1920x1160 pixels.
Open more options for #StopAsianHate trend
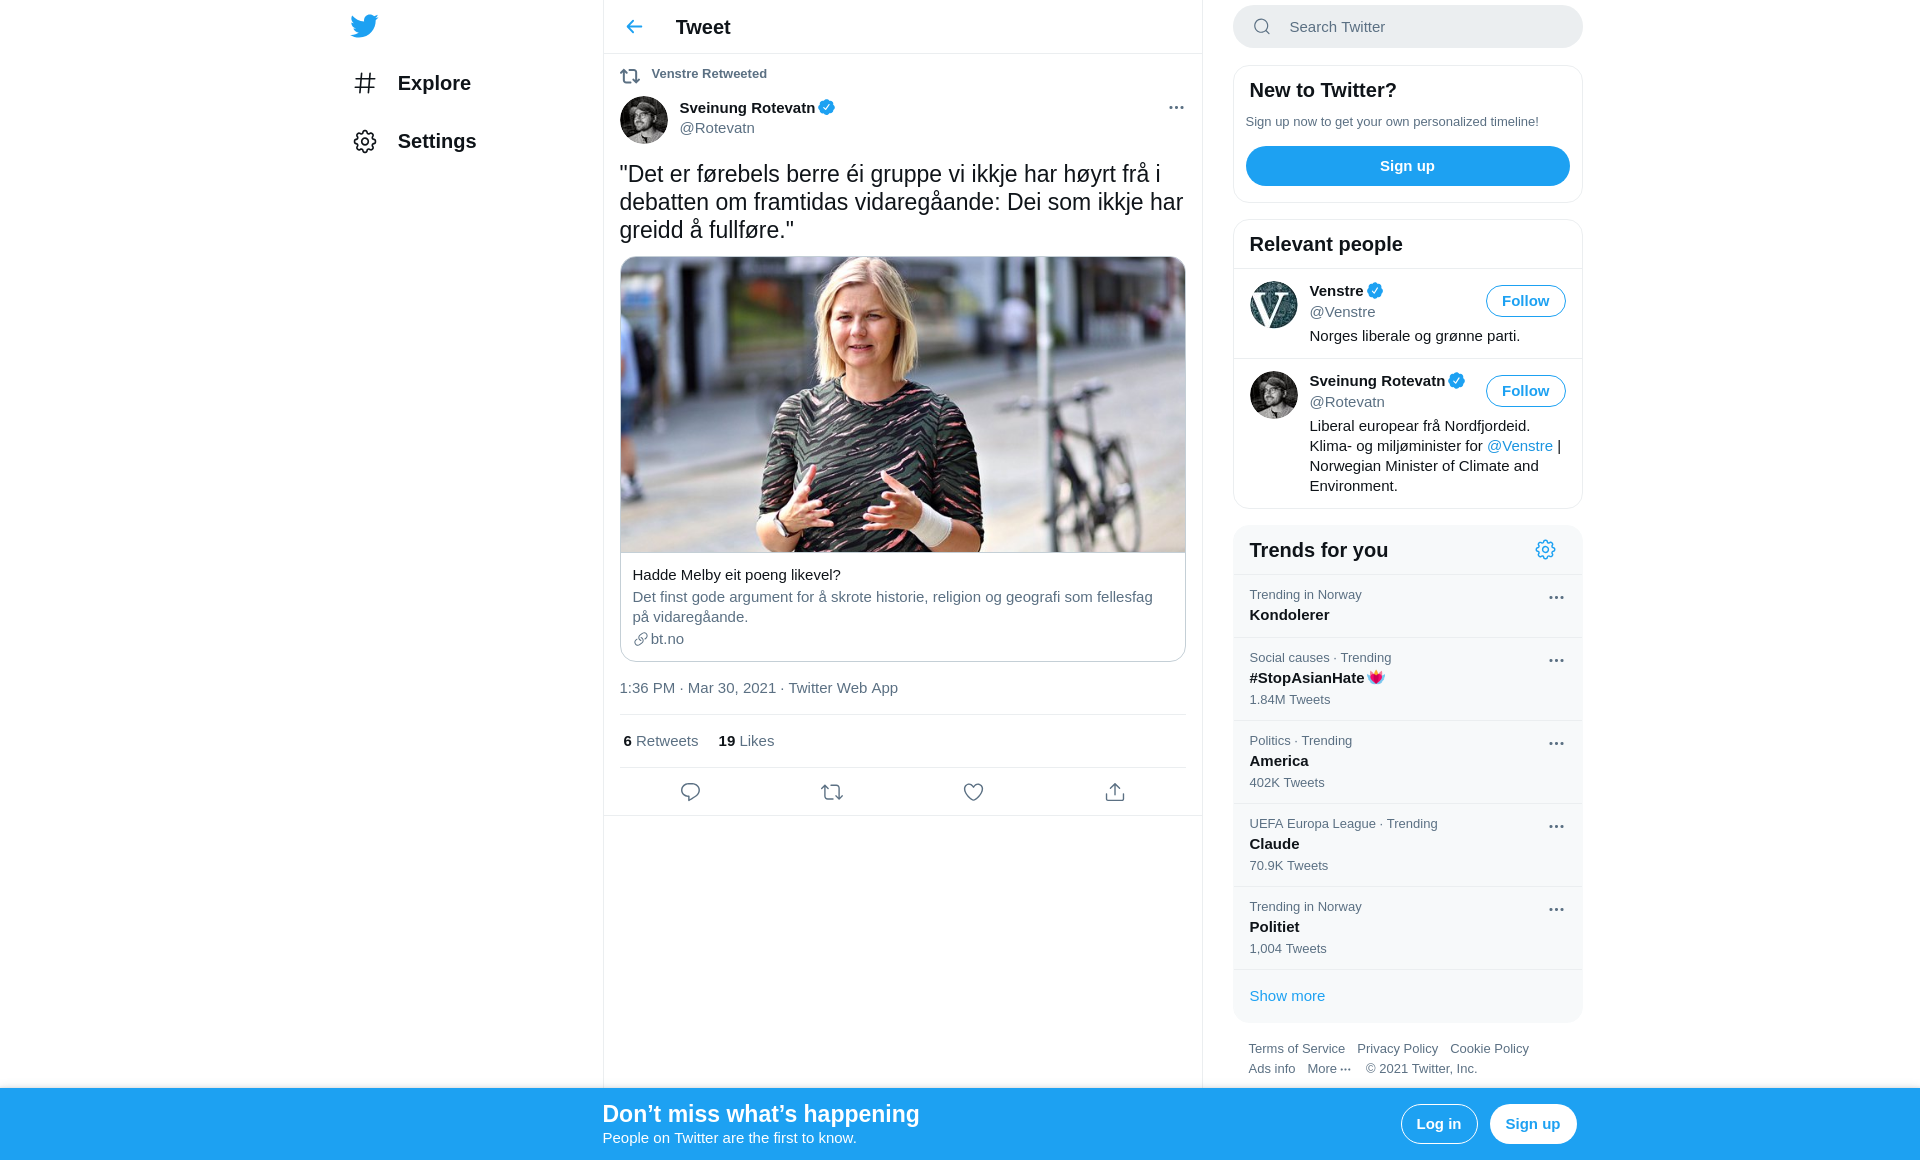tap(1556, 661)
